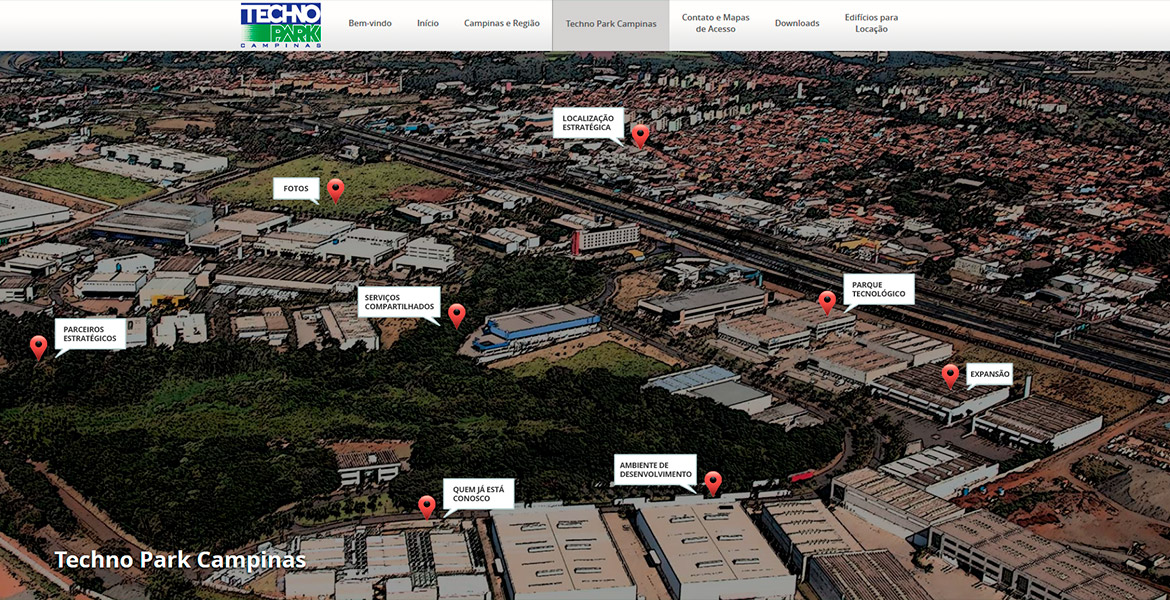Click the red pin next to Localização Estratégica
Screen dimensions: 1170x600
click(x=640, y=136)
